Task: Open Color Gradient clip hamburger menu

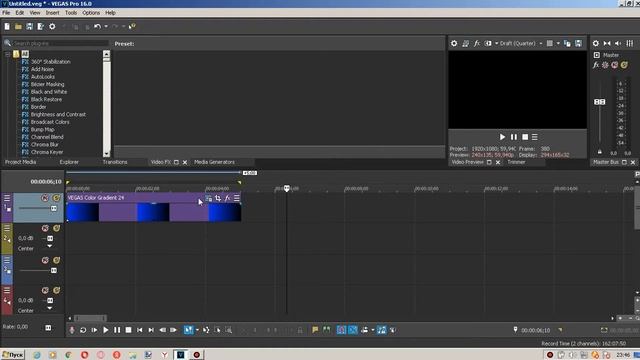Action: pyautogui.click(x=237, y=198)
